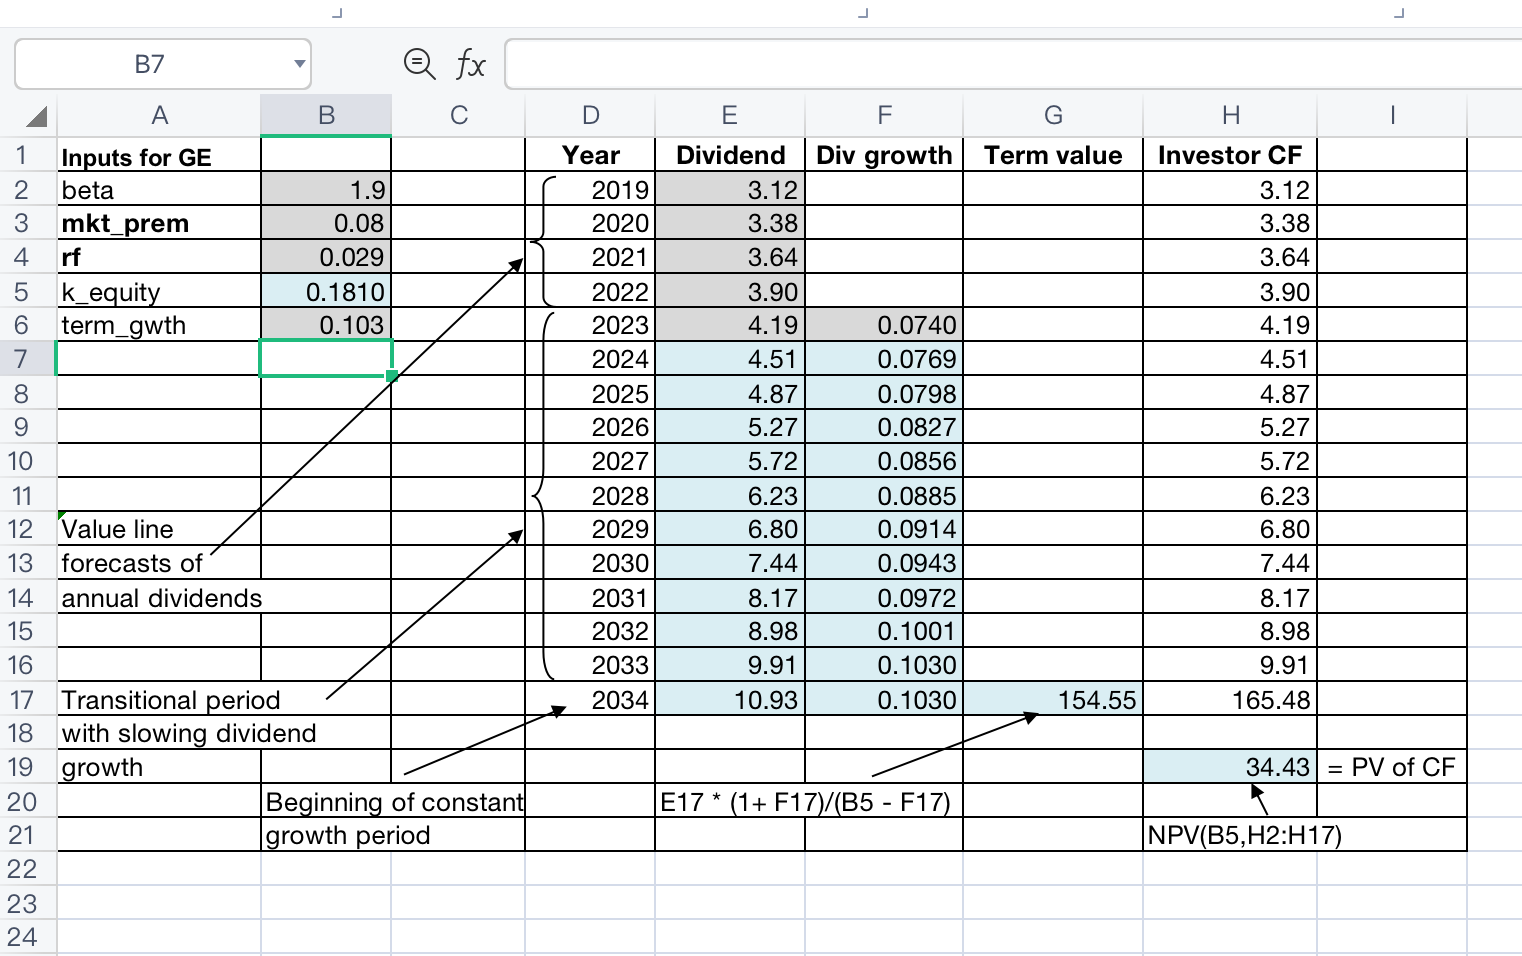Select column I header

(1392, 116)
